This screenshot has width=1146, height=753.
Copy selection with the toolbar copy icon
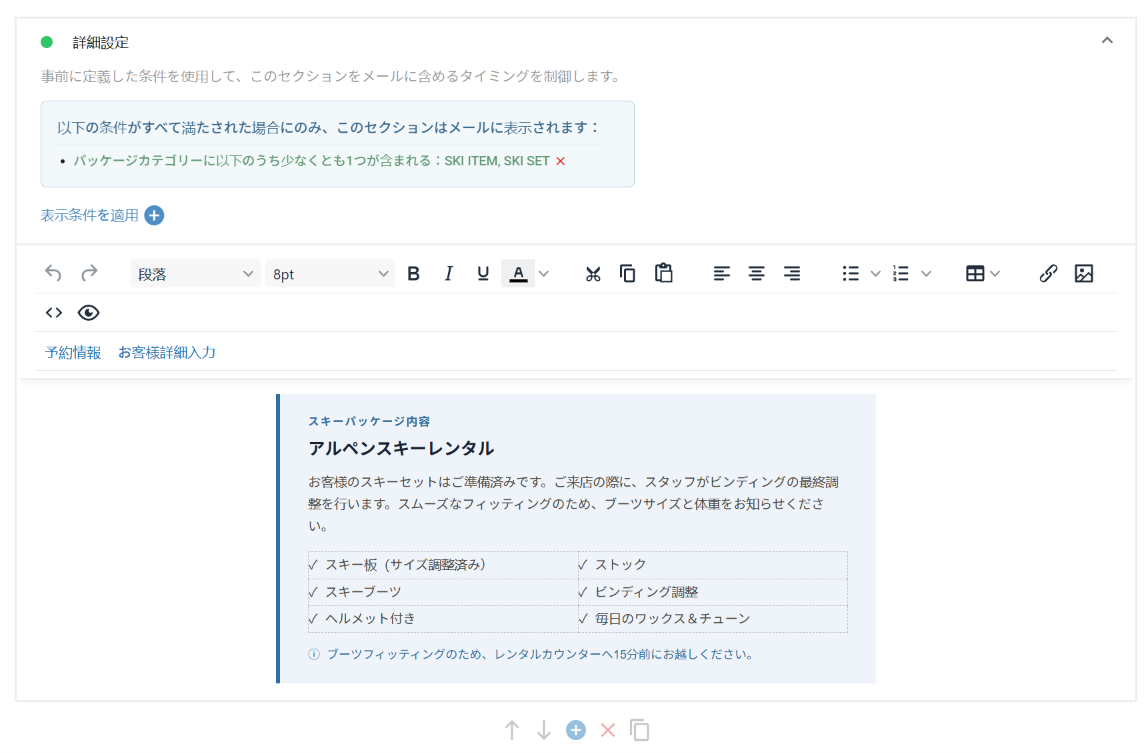(627, 273)
